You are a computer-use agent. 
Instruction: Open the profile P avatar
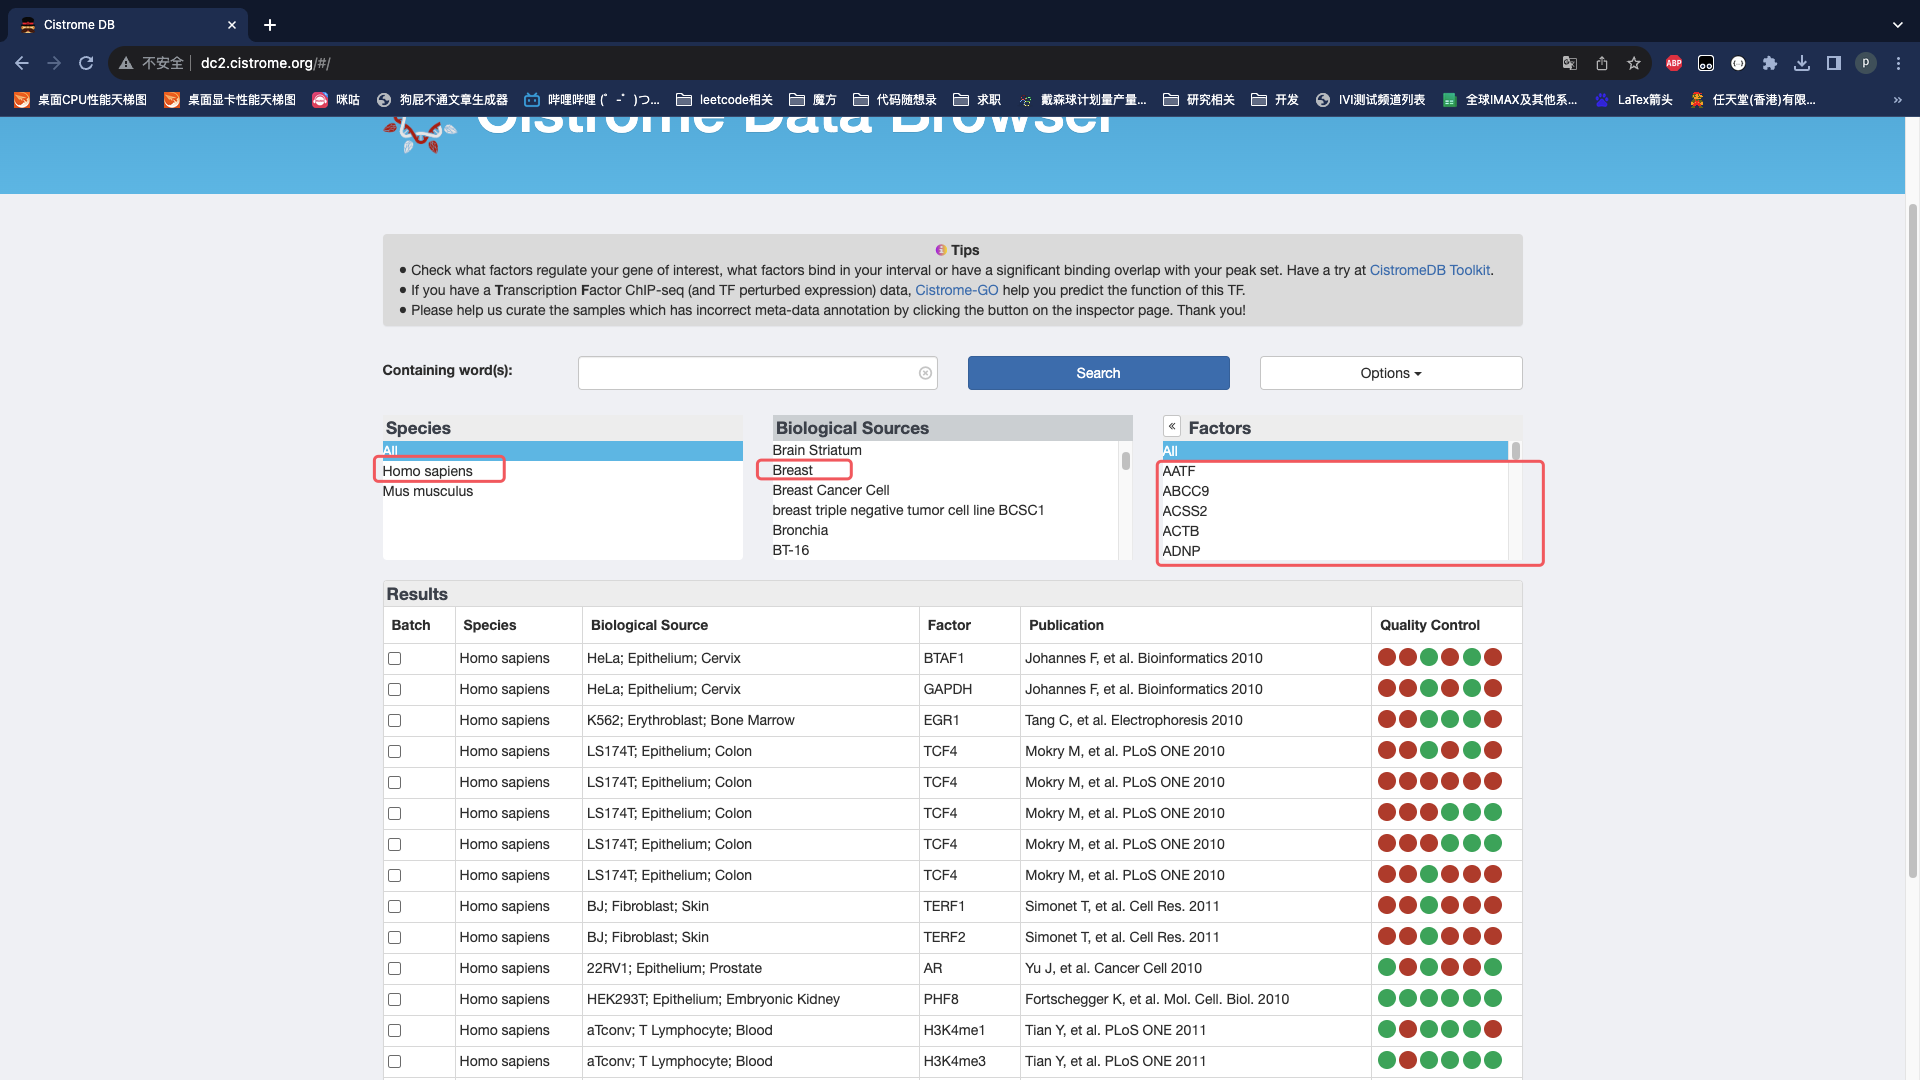pos(1866,63)
